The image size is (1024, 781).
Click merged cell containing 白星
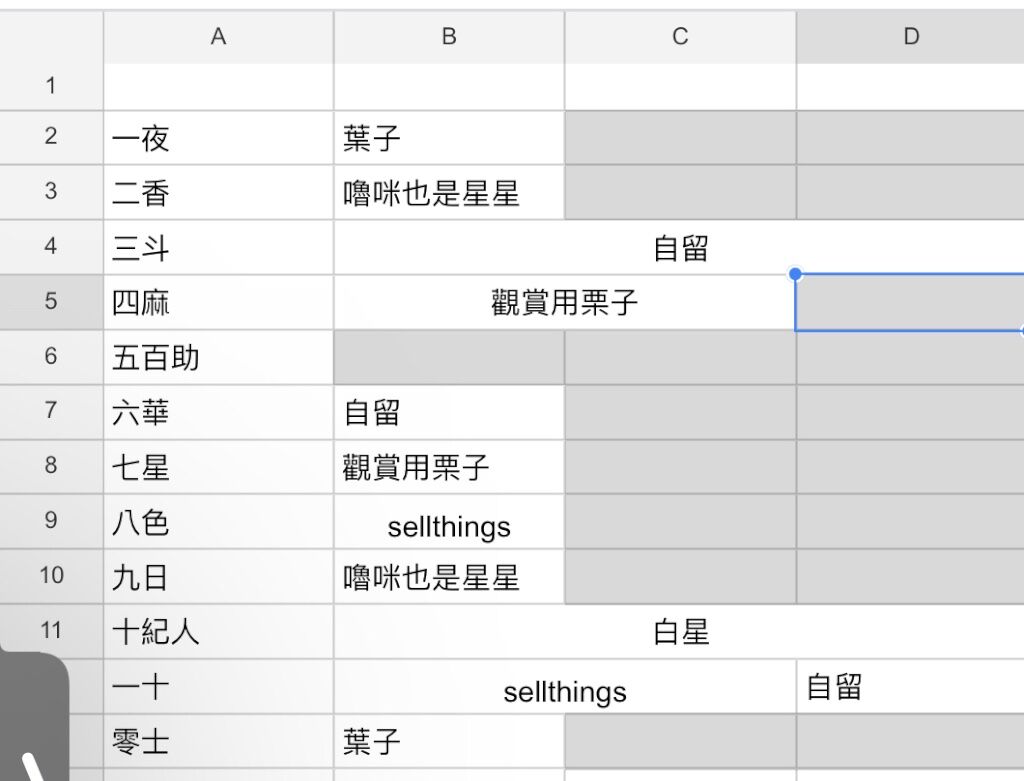[679, 631]
